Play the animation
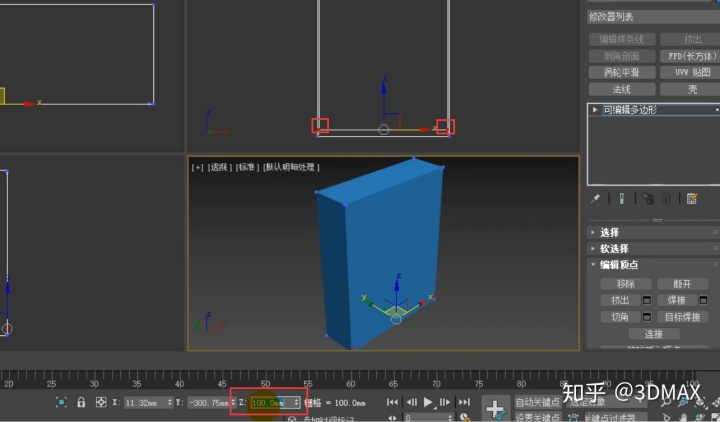The width and height of the screenshot is (720, 422). pos(428,402)
